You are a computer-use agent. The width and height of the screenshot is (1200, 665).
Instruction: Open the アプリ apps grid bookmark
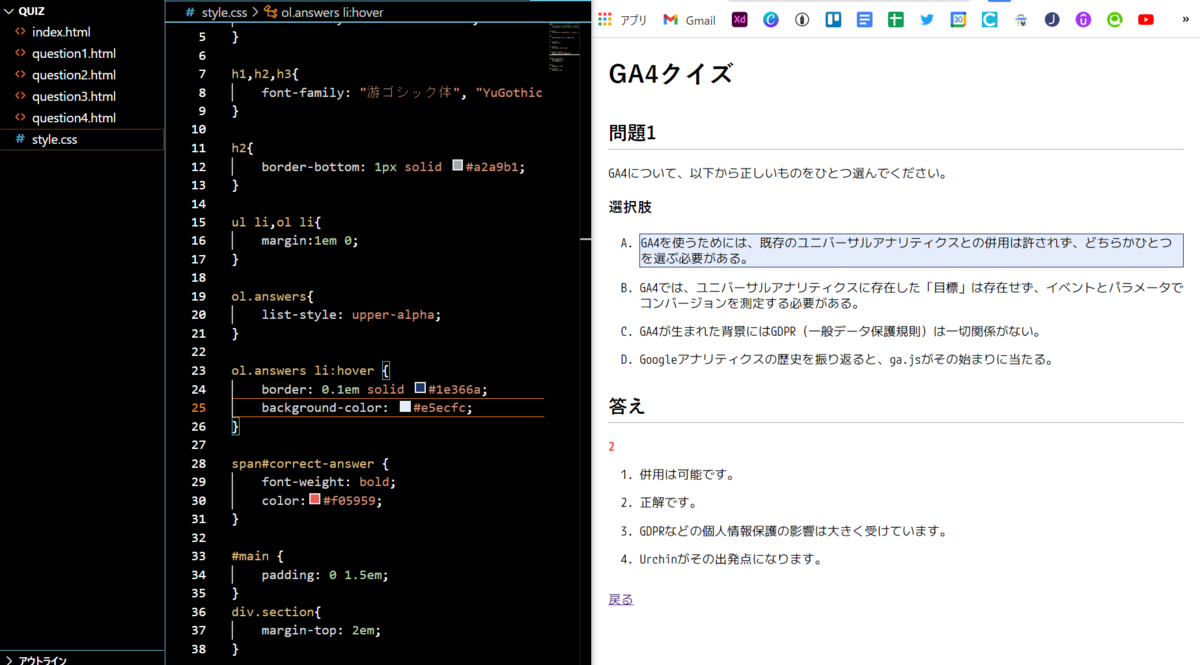pyautogui.click(x=623, y=20)
